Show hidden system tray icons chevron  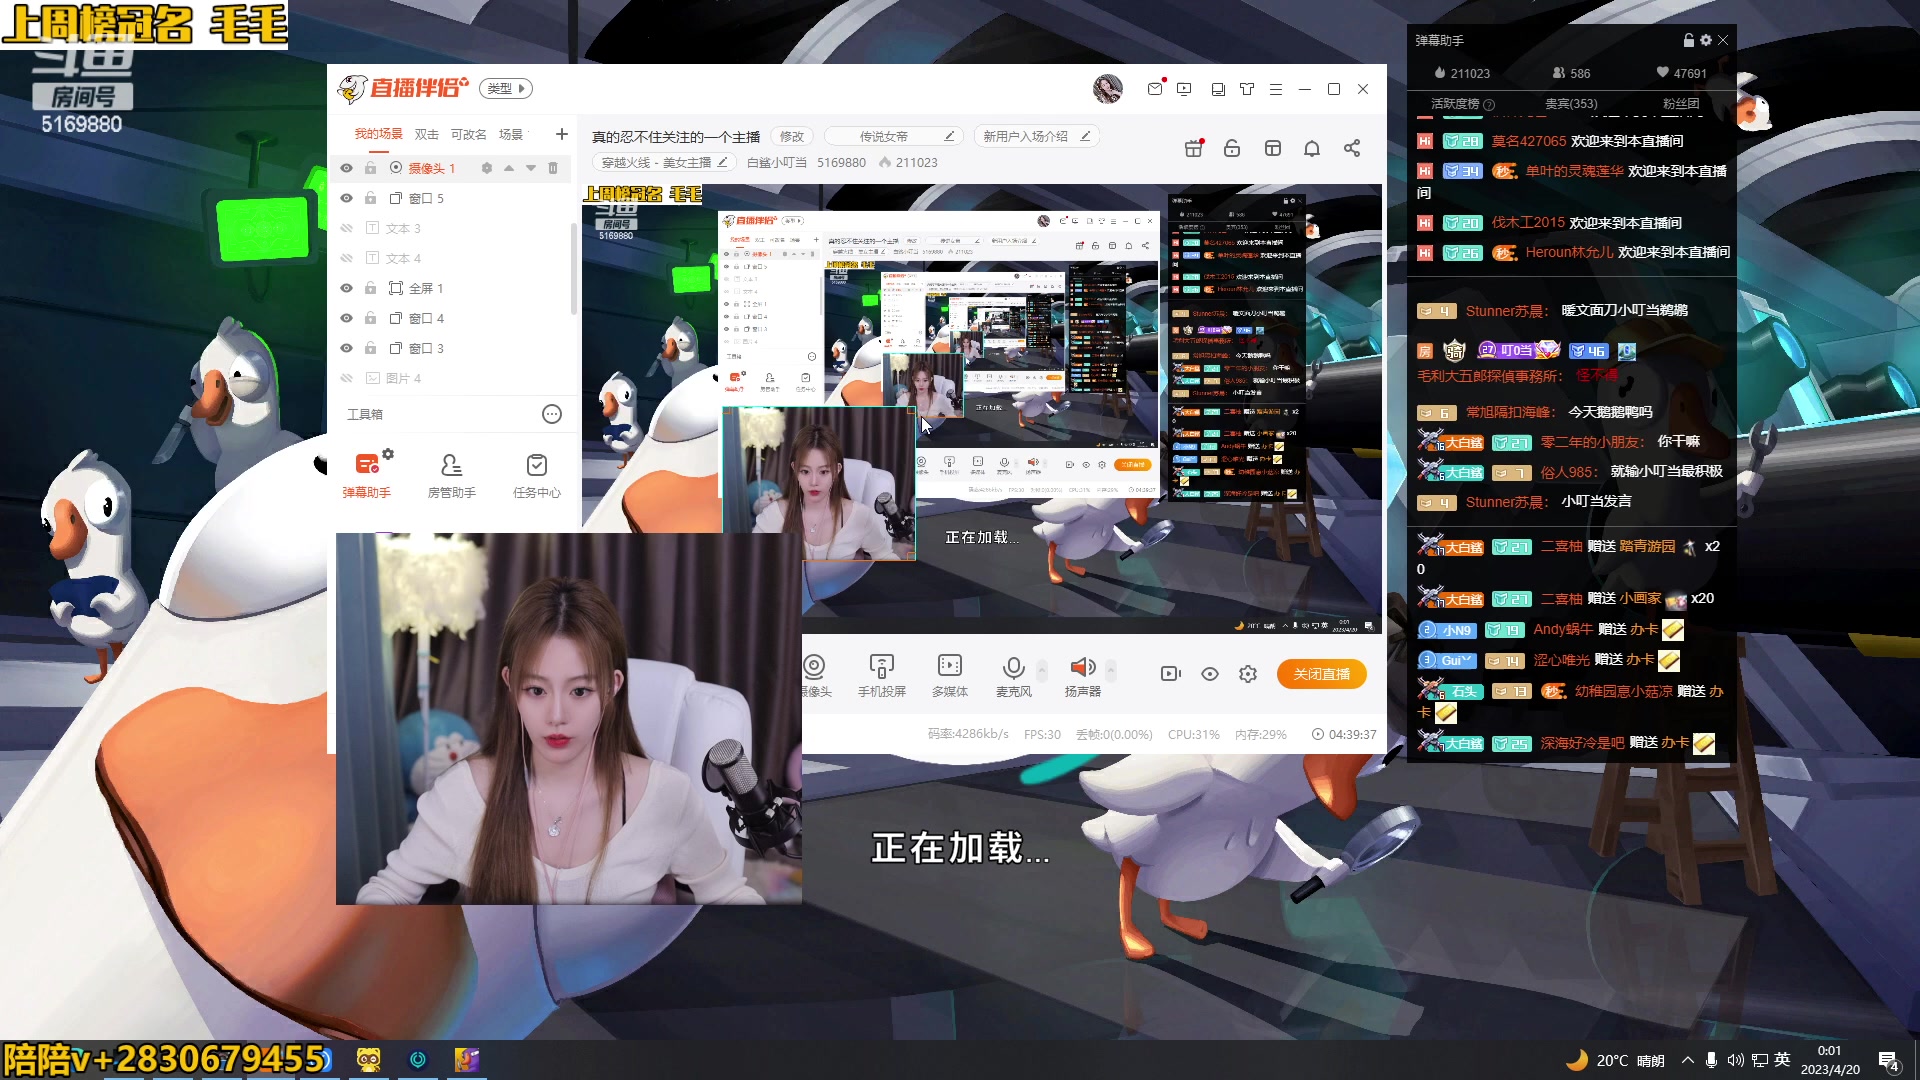1688,1060
